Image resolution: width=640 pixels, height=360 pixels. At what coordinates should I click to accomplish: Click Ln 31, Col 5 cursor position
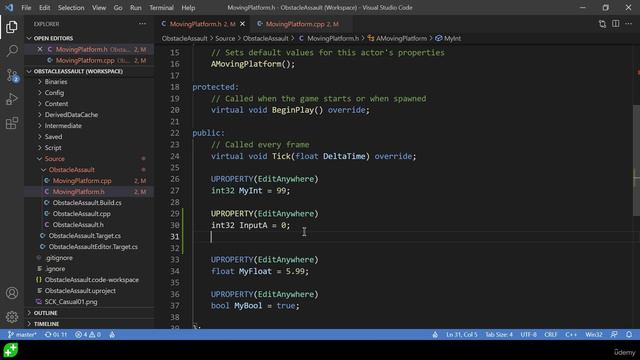pos(461,335)
